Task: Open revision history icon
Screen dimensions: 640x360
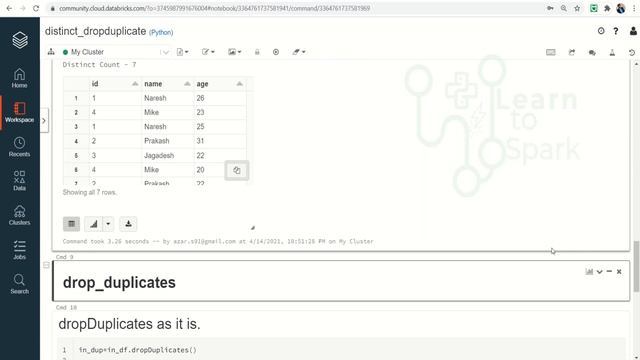Action: [x=632, y=52]
